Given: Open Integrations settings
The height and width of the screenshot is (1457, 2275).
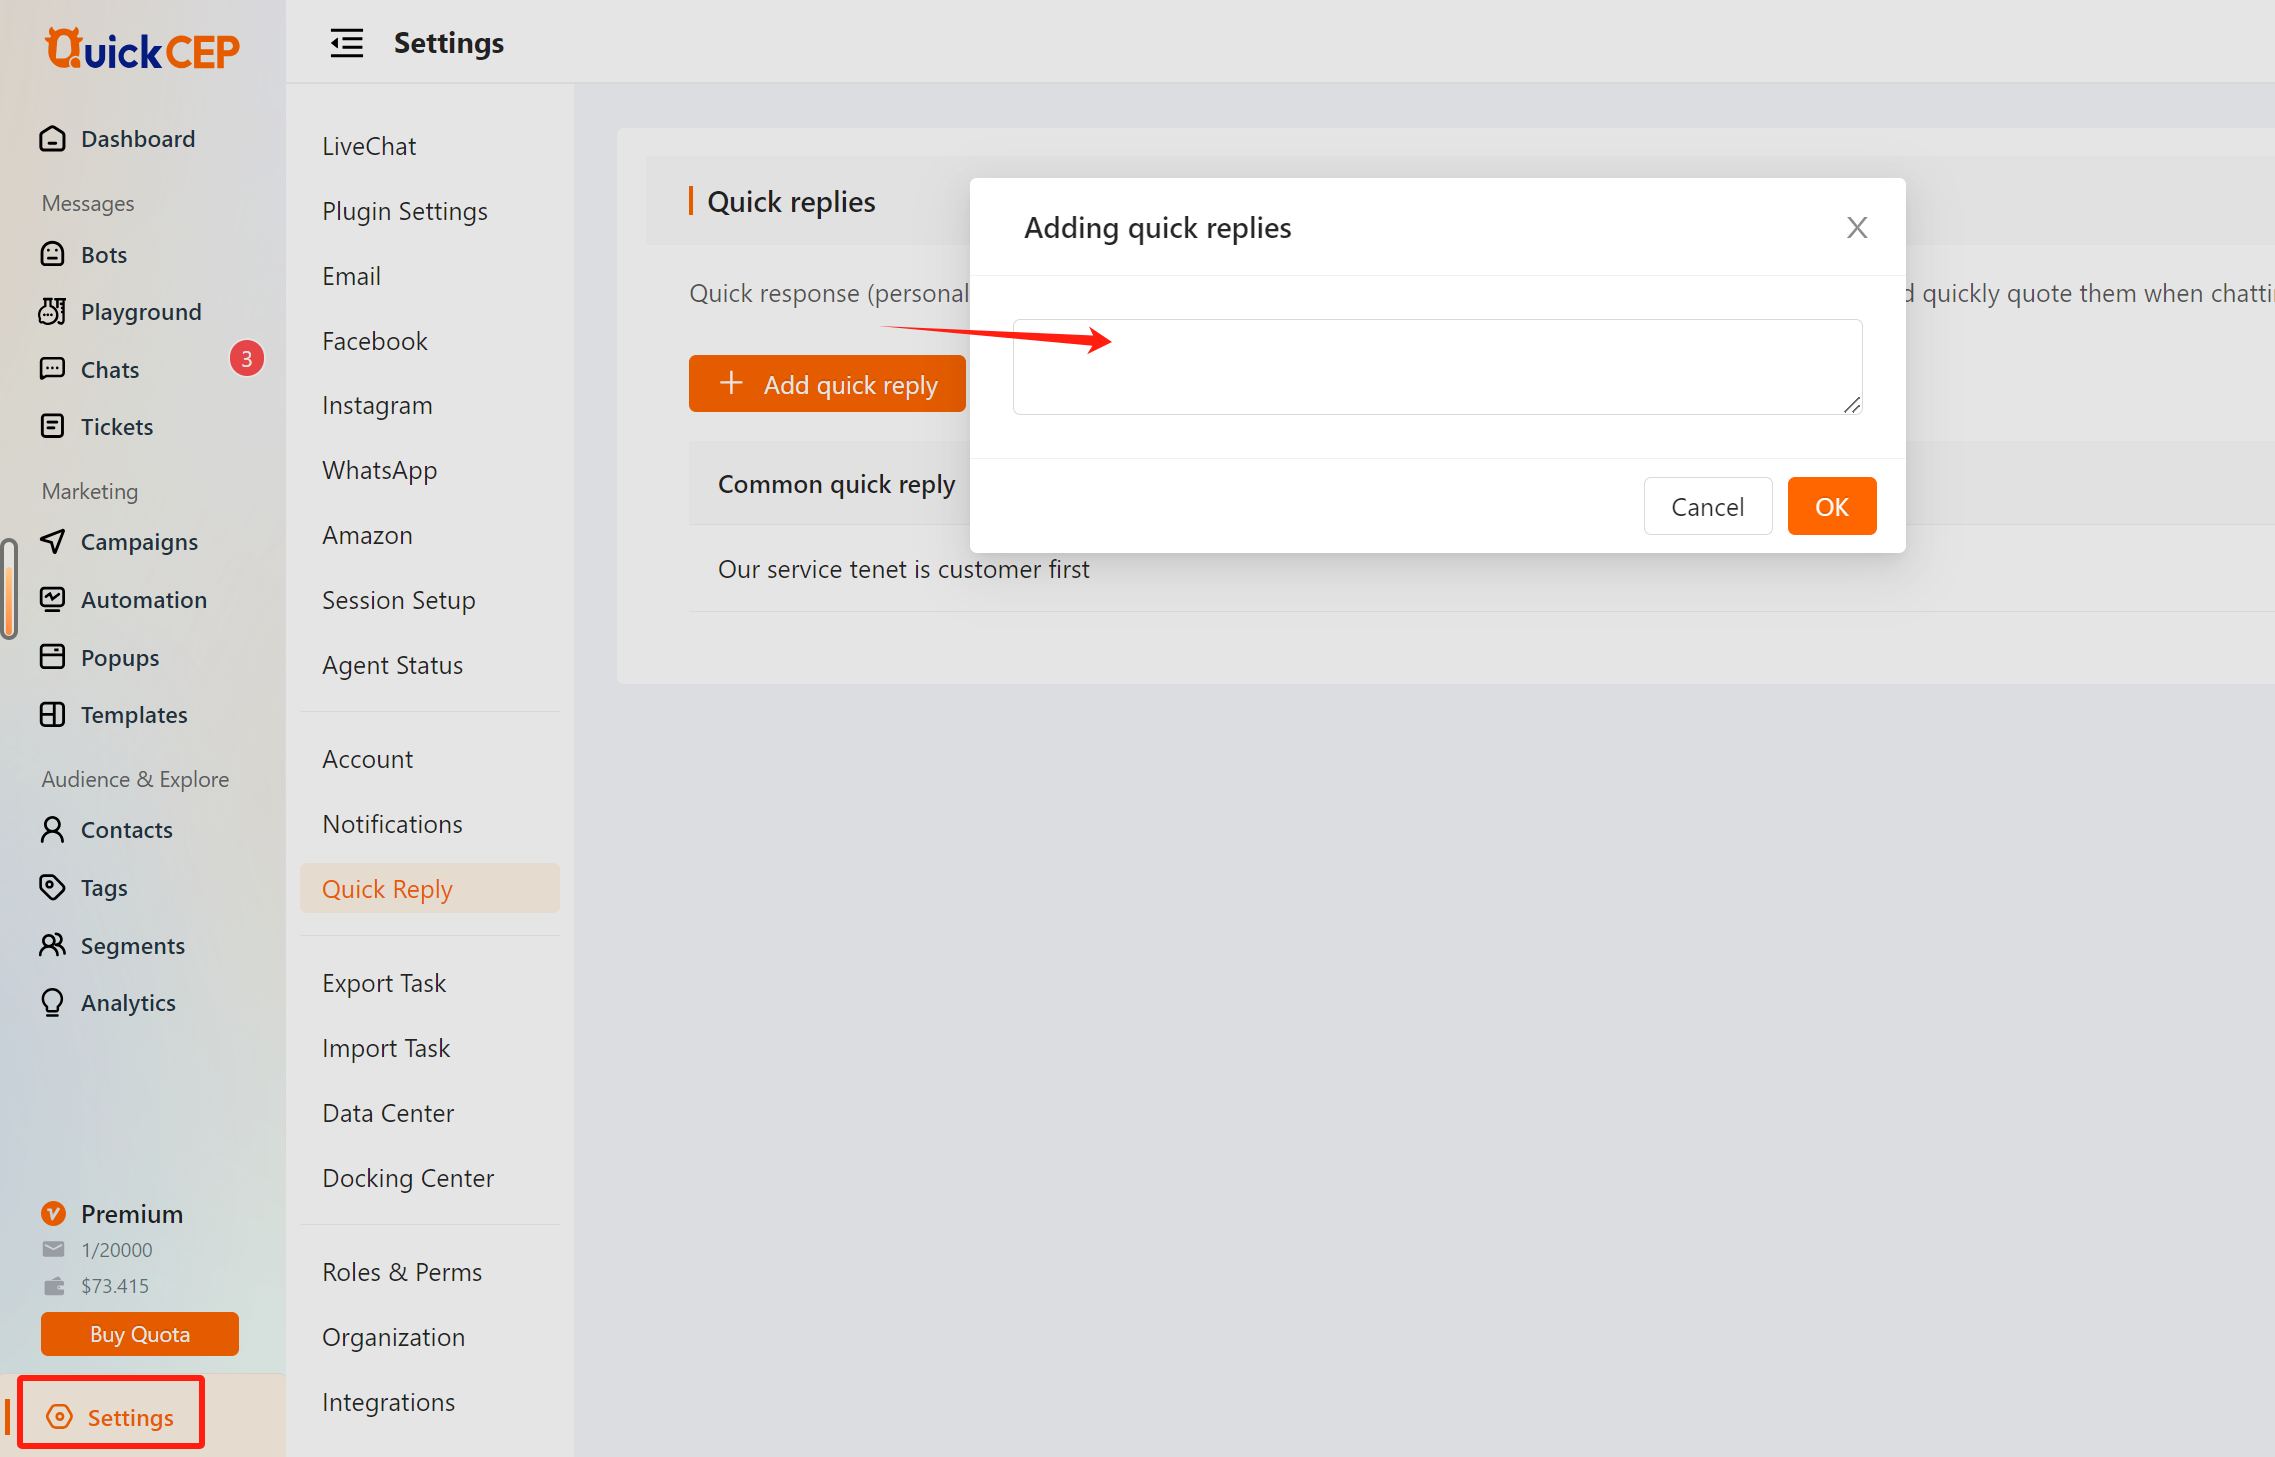Looking at the screenshot, I should coord(388,1402).
